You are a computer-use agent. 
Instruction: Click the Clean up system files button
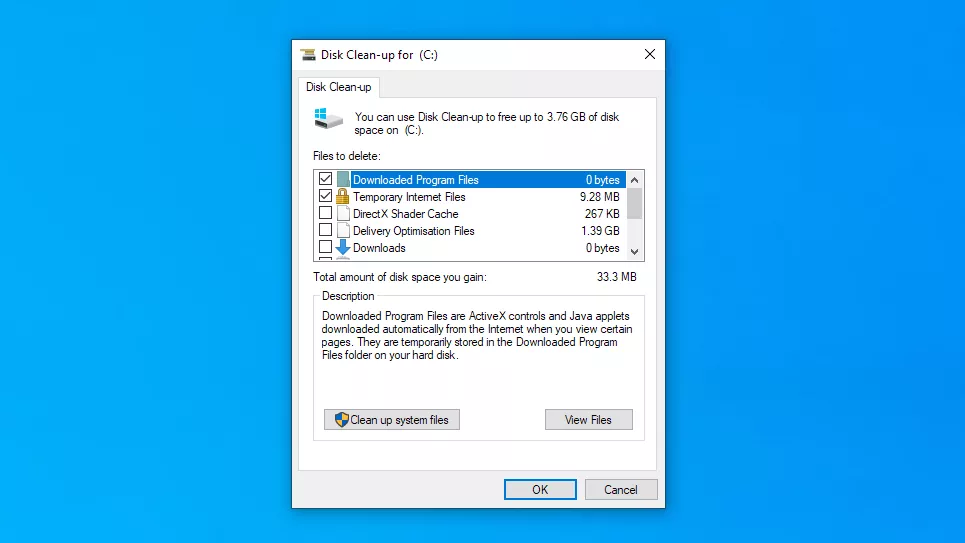(392, 420)
